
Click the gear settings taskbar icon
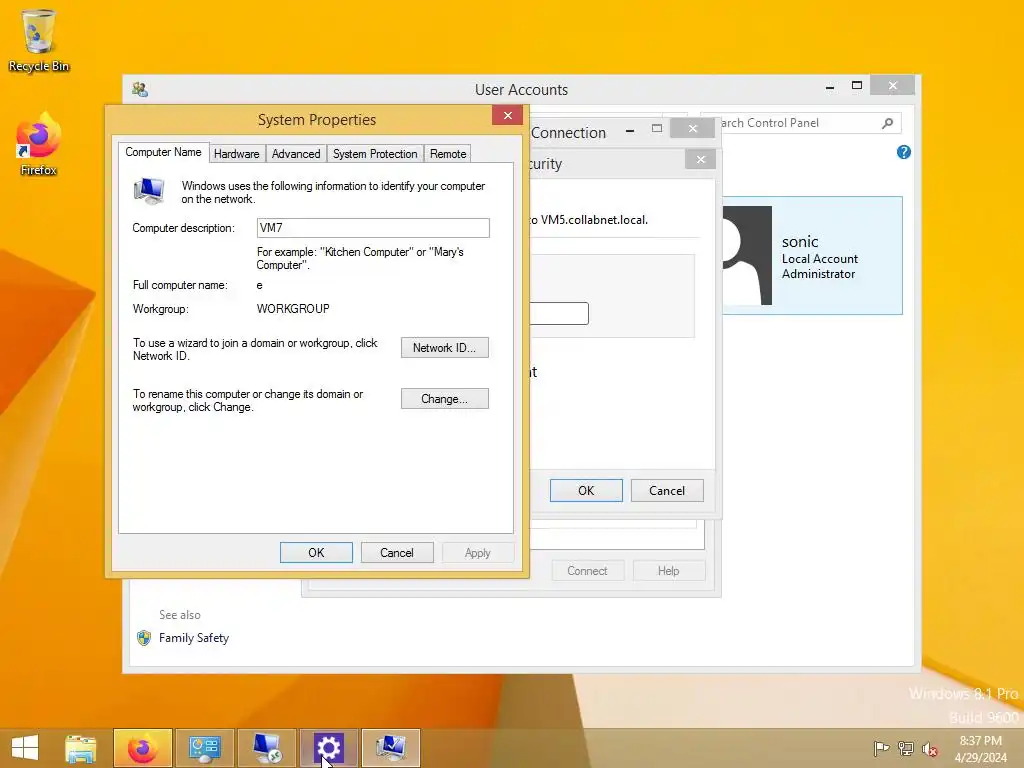328,748
